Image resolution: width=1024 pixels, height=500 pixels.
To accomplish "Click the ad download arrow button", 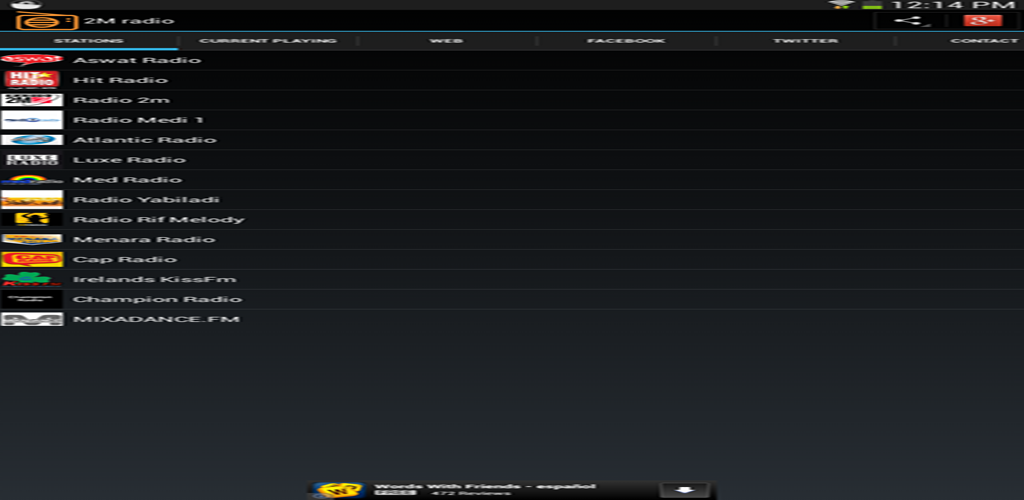I will click(x=684, y=491).
